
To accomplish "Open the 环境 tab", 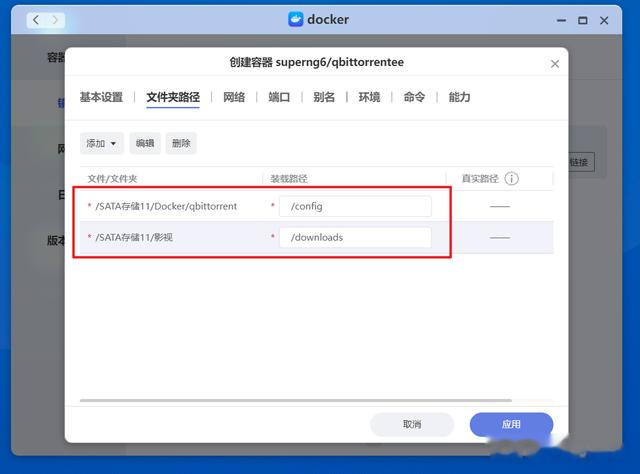I will pos(369,97).
